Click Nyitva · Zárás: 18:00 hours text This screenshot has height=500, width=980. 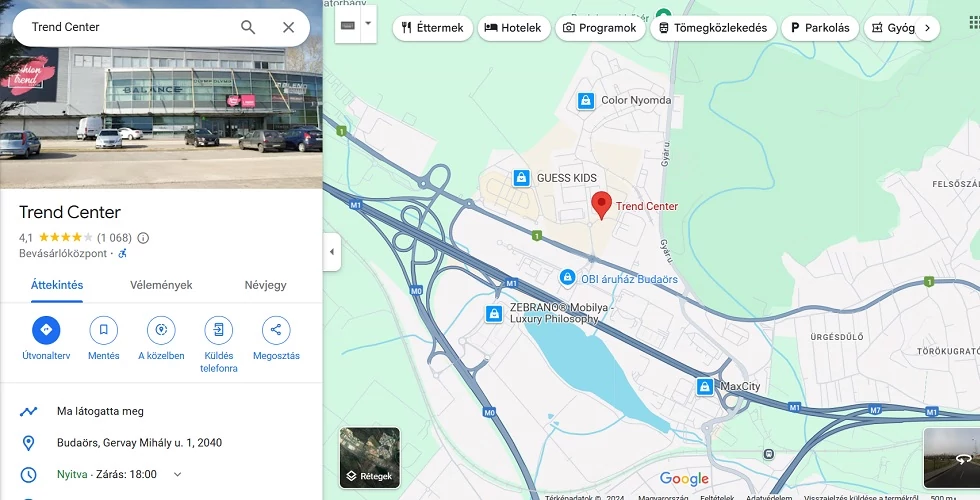[x=107, y=474]
